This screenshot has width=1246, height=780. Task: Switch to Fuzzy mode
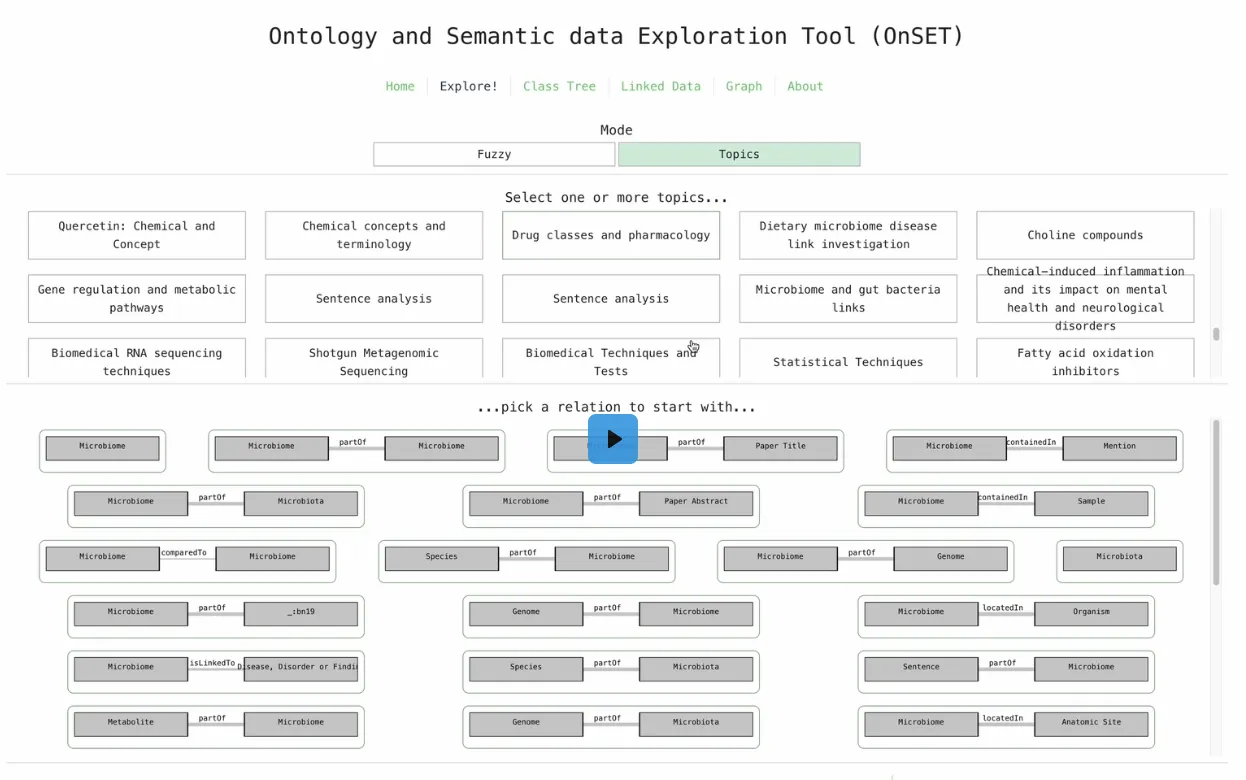tap(494, 154)
